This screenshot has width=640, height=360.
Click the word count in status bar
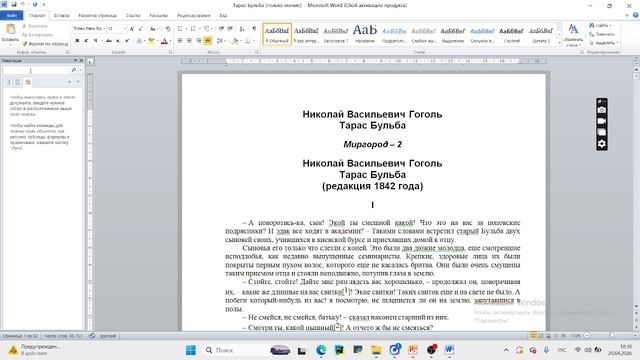[x=63, y=336]
